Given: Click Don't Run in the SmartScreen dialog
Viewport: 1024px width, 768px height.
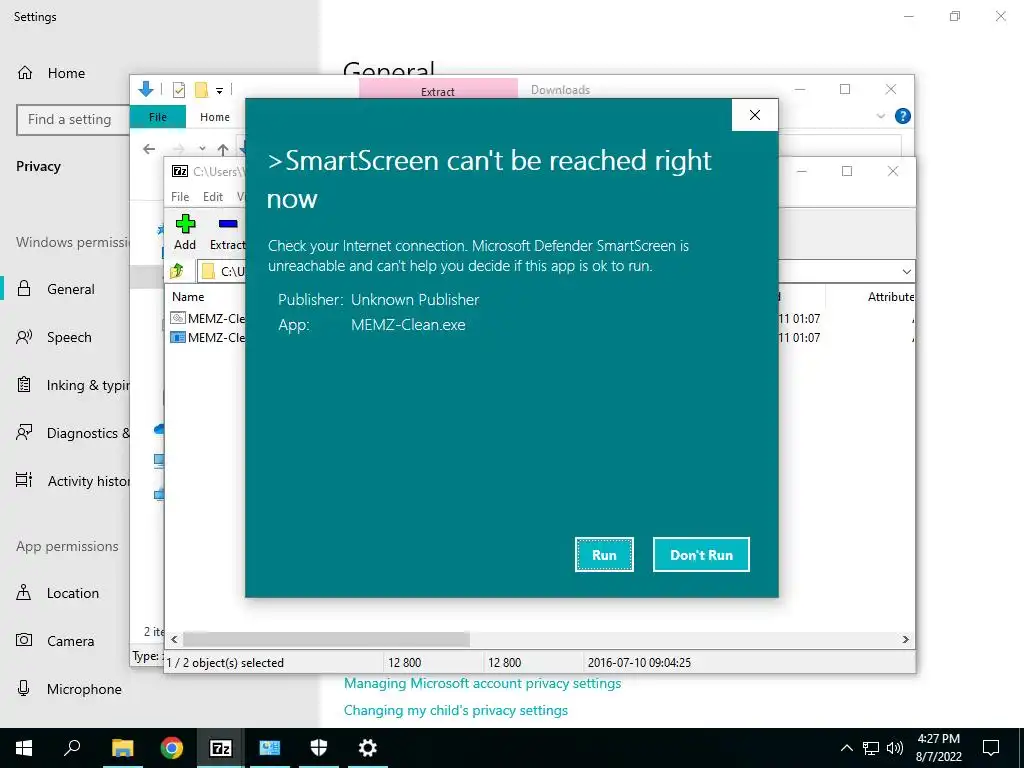Looking at the screenshot, I should (701, 554).
